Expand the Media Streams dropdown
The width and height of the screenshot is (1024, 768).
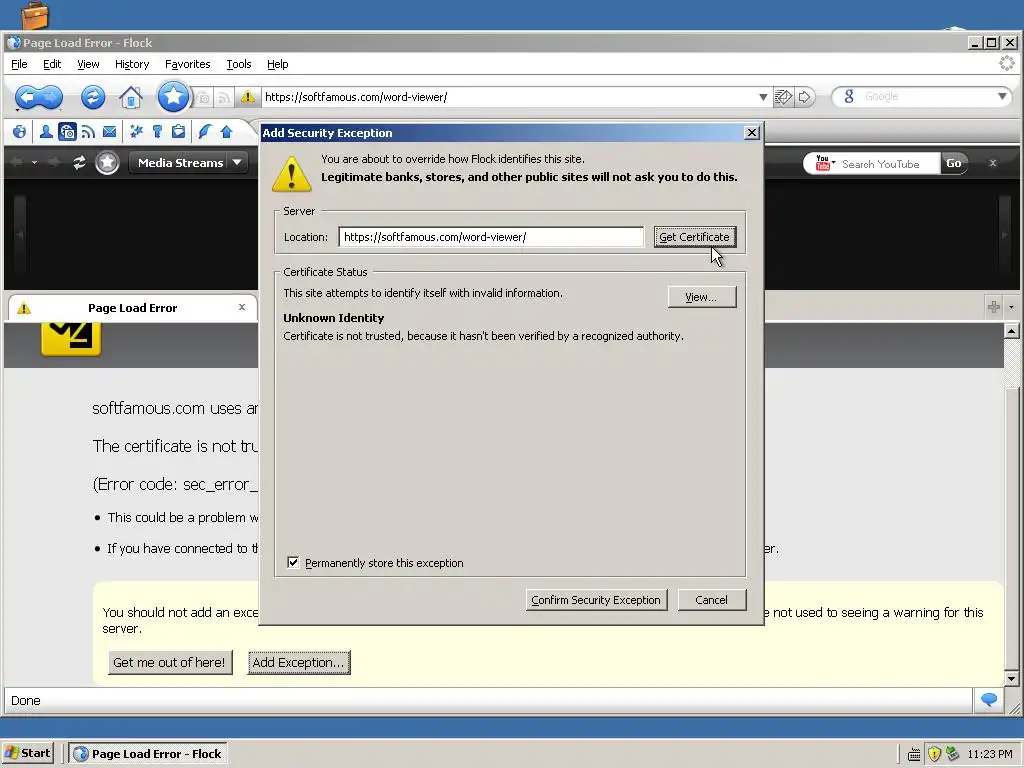(237, 163)
